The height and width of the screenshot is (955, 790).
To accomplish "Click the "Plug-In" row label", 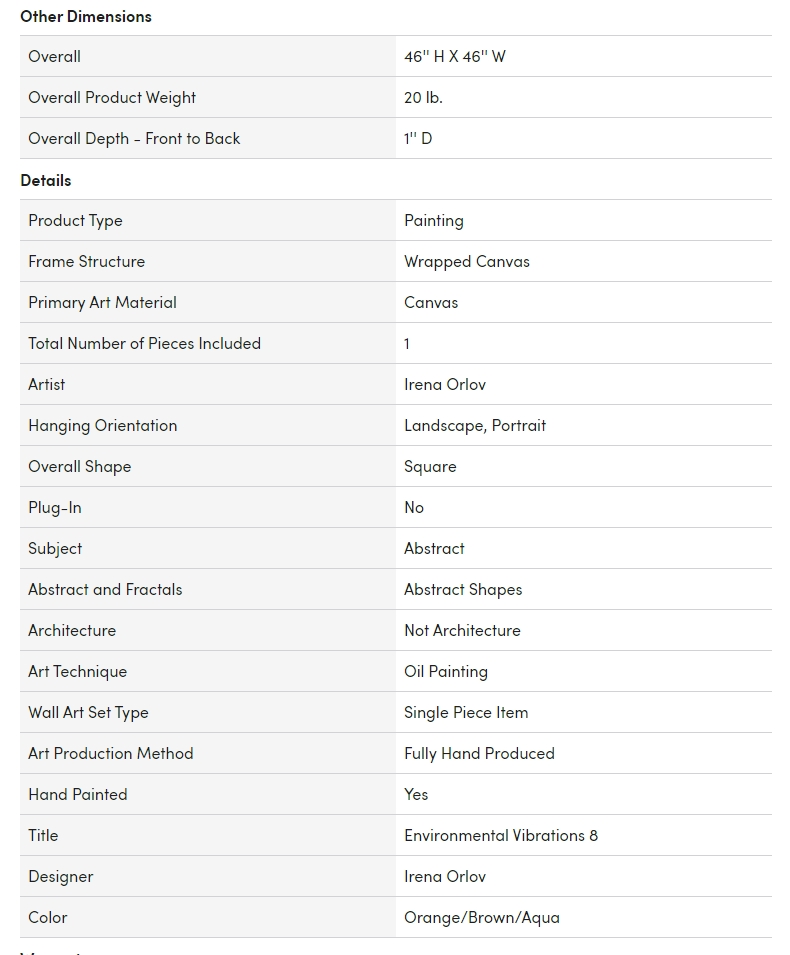I will tap(55, 507).
